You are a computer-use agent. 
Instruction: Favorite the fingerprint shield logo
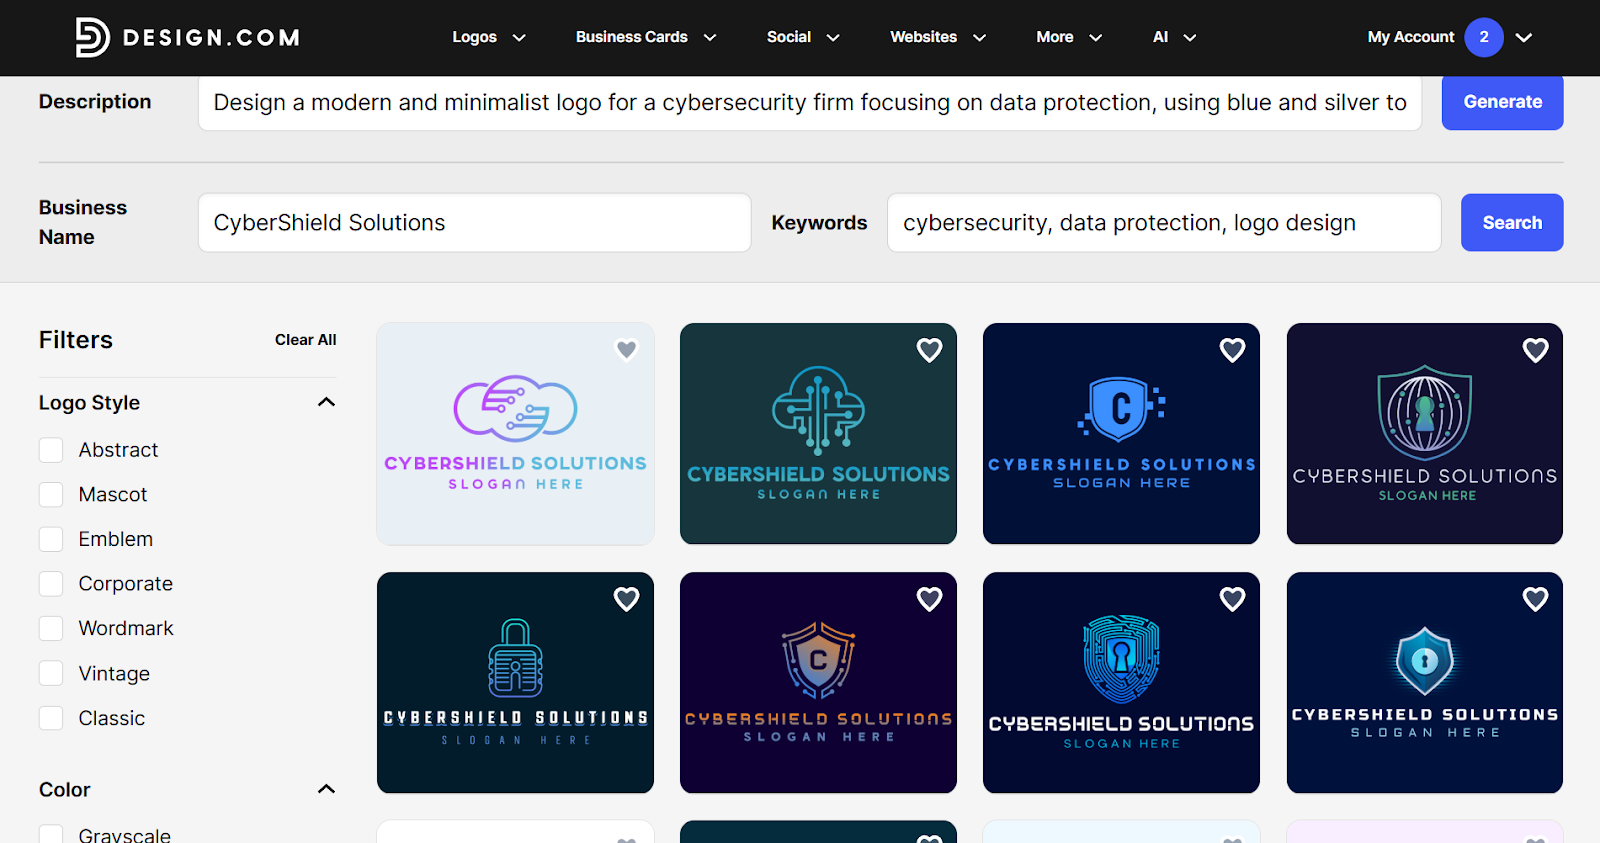1232,599
